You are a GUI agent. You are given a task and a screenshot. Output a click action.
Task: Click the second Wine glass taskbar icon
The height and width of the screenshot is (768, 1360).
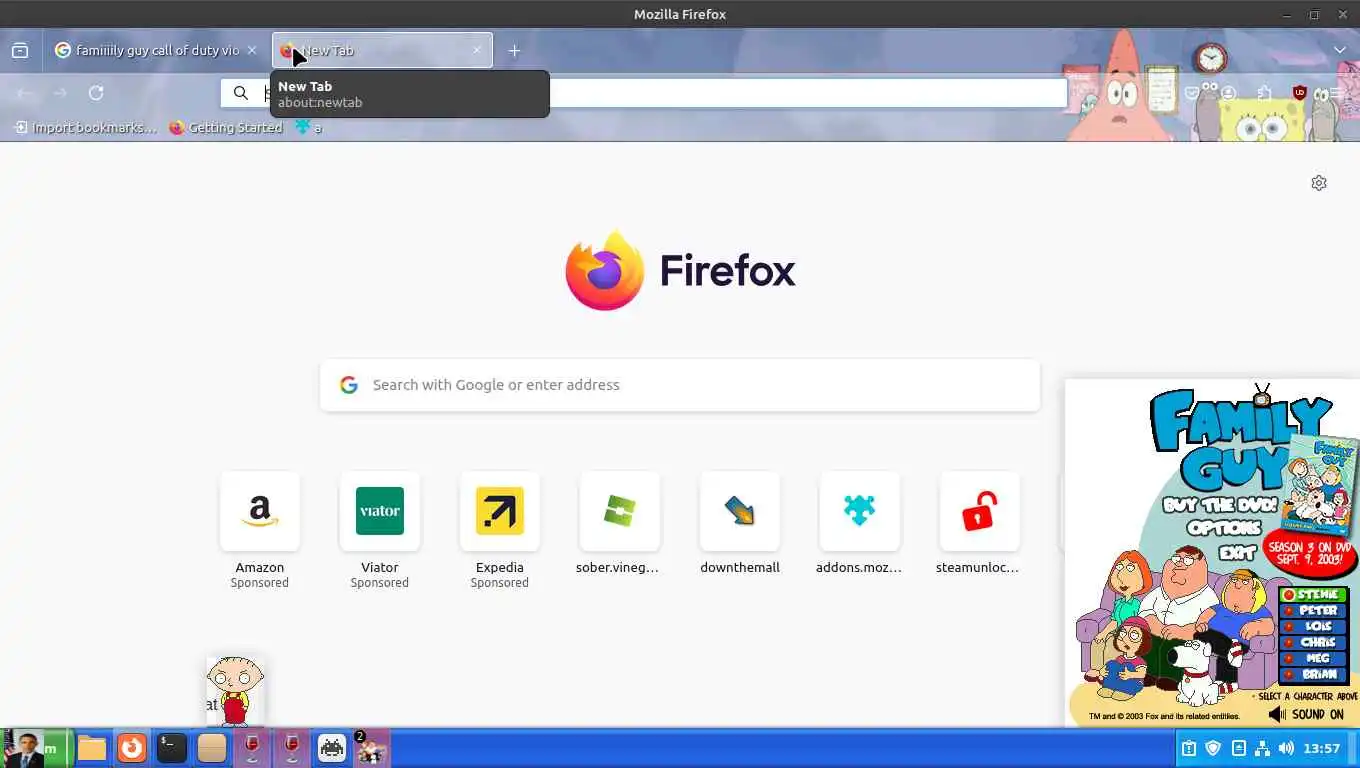[x=292, y=748]
